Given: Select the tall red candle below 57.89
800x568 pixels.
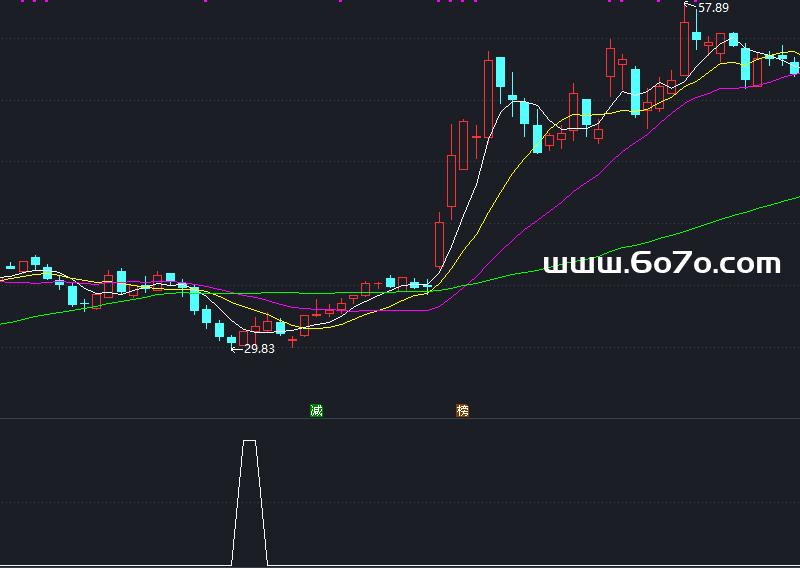Looking at the screenshot, I should pos(685,48).
